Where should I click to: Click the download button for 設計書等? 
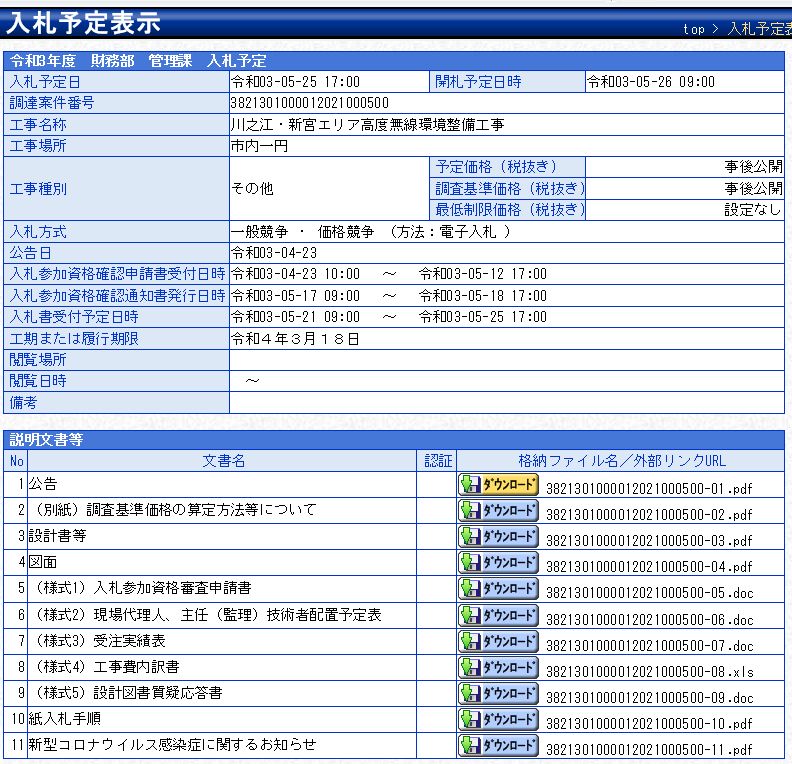pyautogui.click(x=498, y=537)
